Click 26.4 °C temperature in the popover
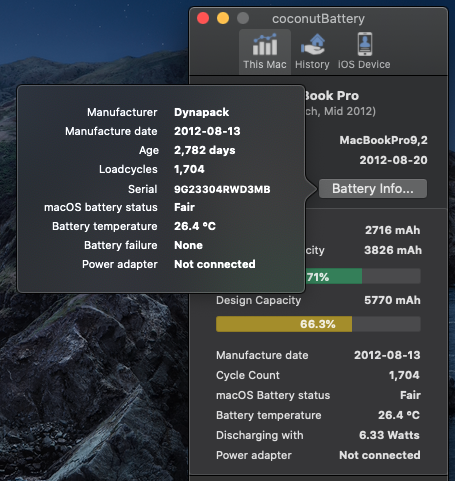455x481 pixels. tap(195, 226)
